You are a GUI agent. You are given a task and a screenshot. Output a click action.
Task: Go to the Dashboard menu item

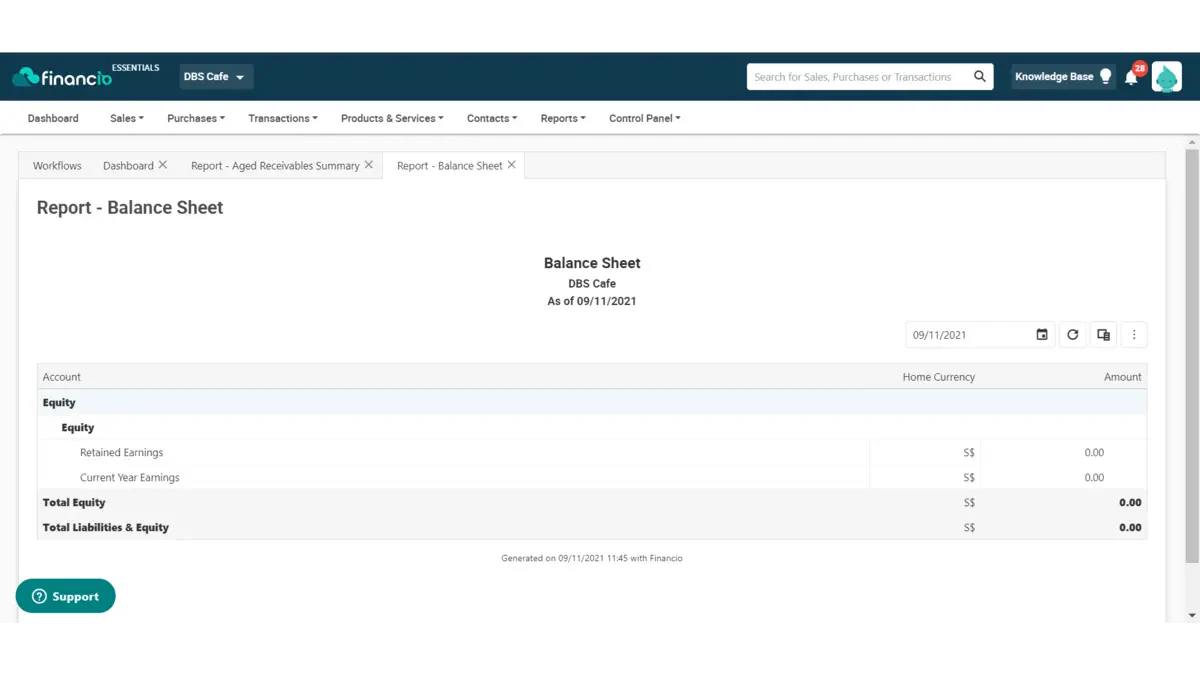(53, 118)
